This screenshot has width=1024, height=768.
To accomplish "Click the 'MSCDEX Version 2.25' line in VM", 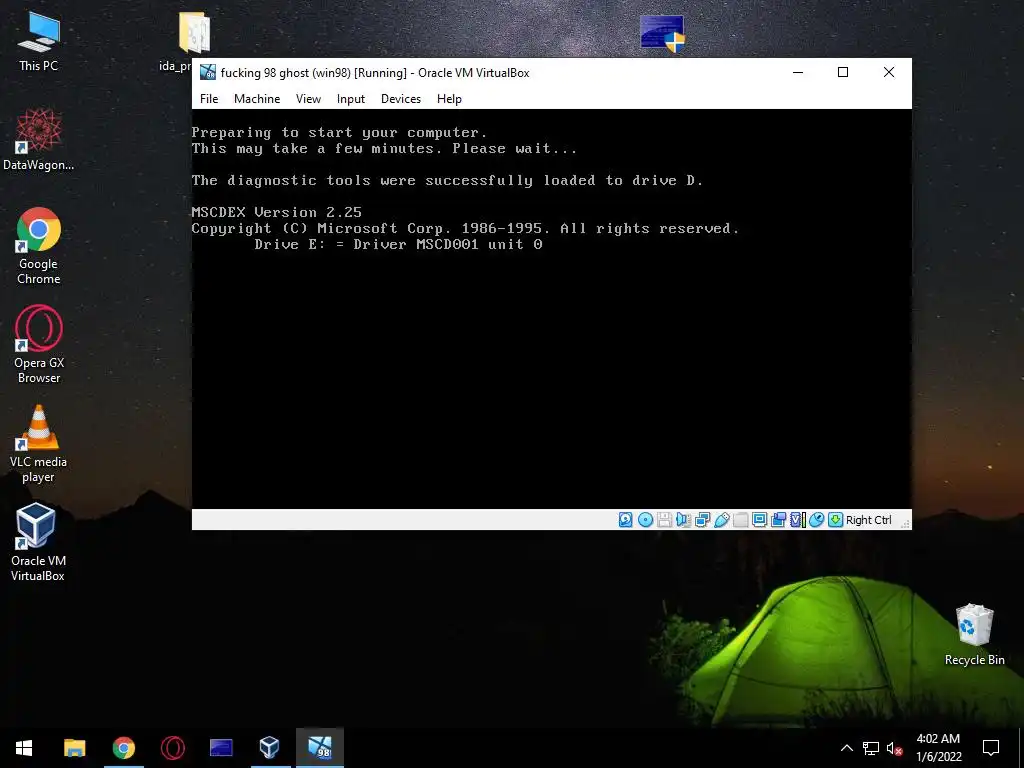I will (276, 212).
